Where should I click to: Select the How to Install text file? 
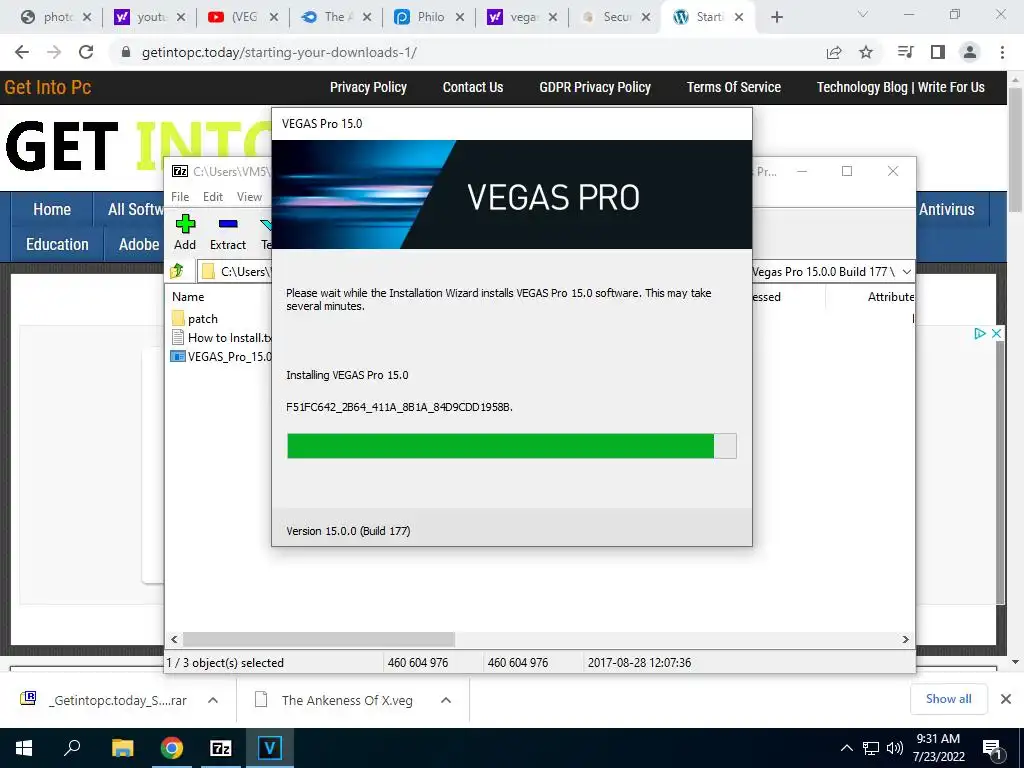pyautogui.click(x=221, y=338)
